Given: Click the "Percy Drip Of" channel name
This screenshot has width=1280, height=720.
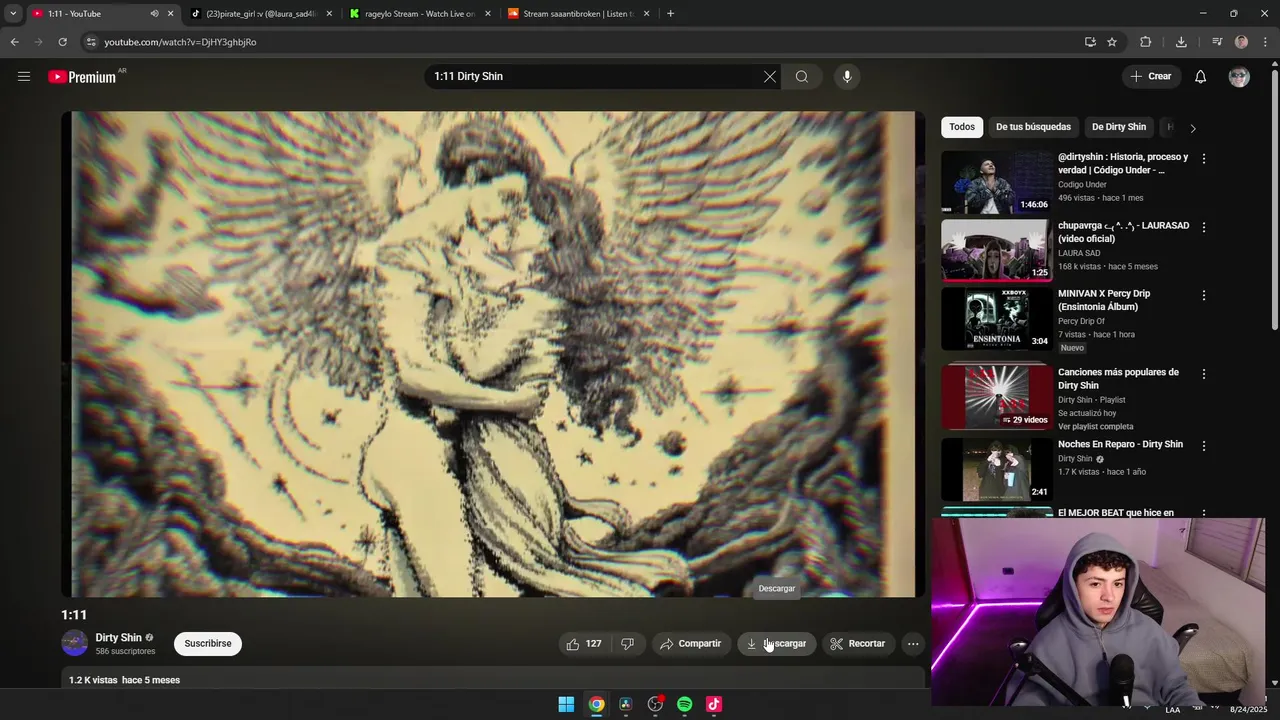Looking at the screenshot, I should [1082, 321].
